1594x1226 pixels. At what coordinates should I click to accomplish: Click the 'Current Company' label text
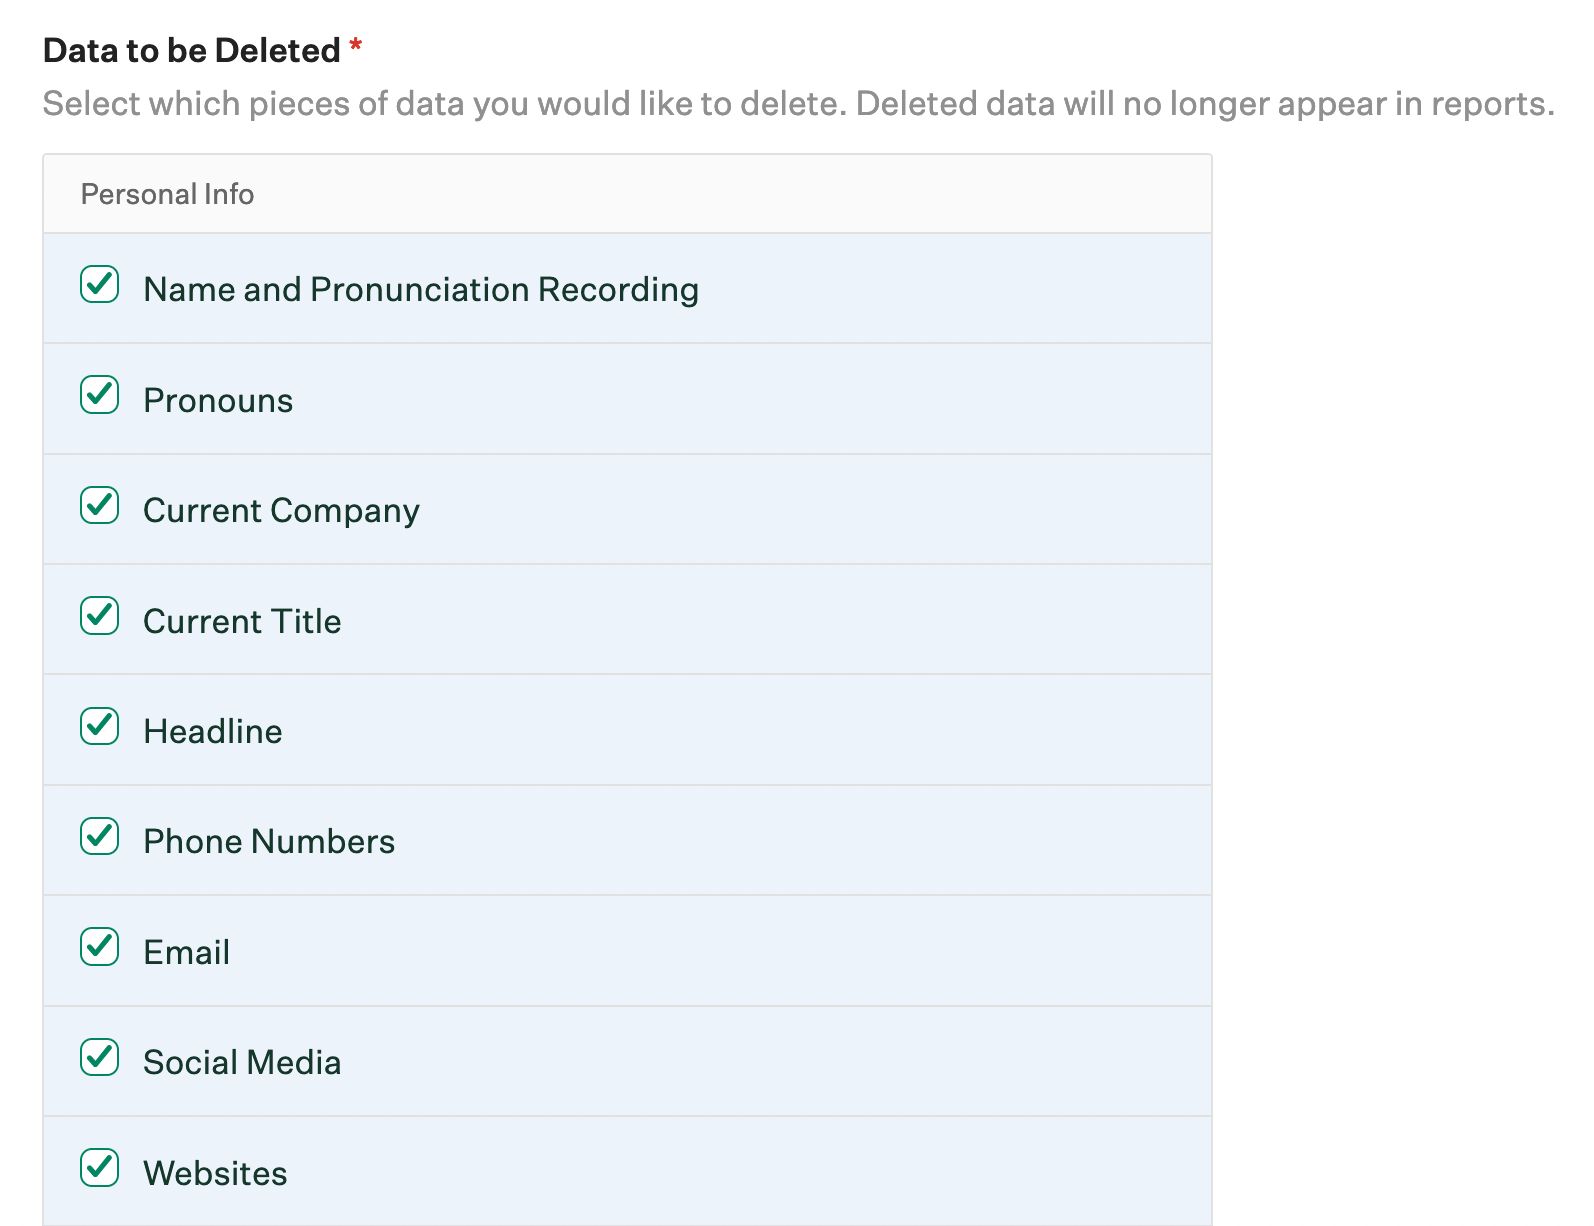point(281,511)
